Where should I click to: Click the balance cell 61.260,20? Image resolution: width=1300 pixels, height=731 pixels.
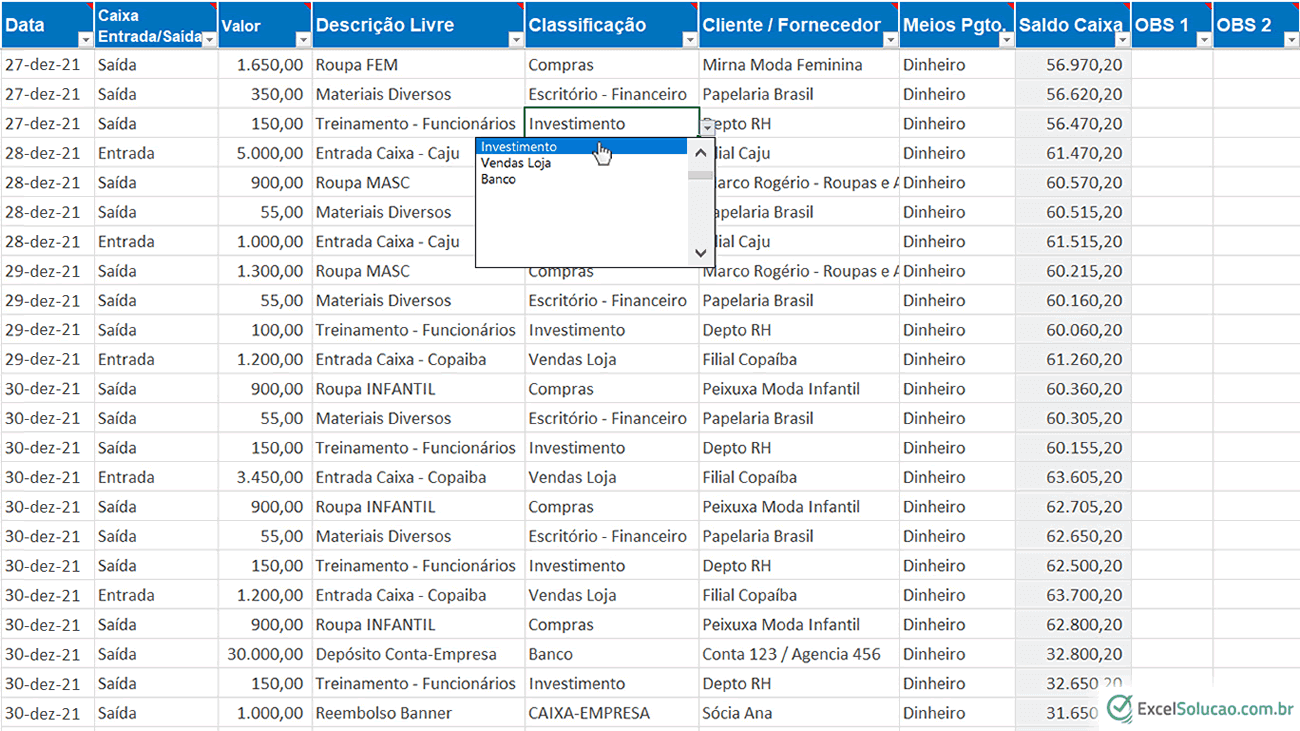(1073, 359)
